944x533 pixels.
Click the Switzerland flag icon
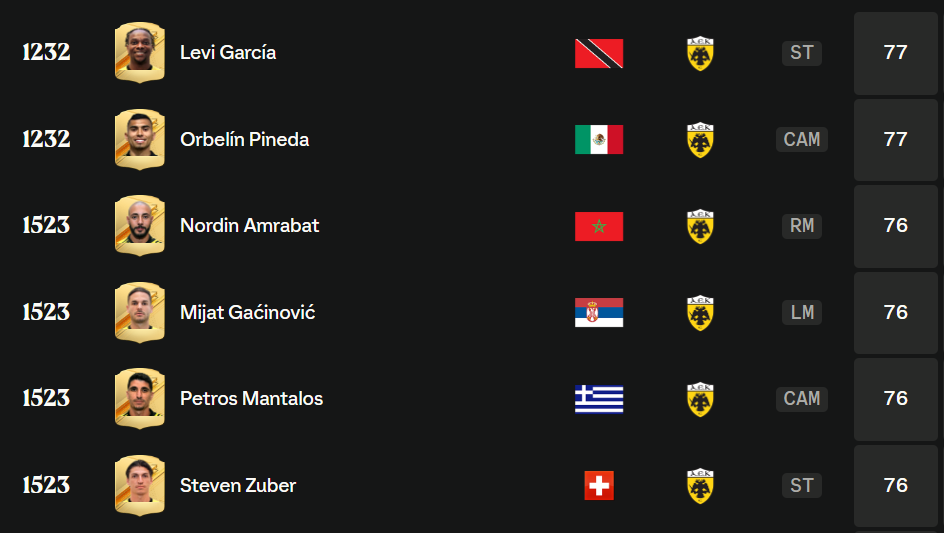599,485
